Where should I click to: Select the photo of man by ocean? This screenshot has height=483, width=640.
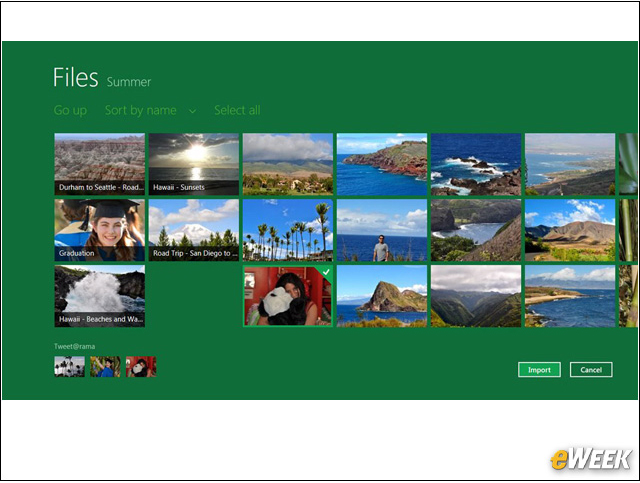tap(382, 230)
